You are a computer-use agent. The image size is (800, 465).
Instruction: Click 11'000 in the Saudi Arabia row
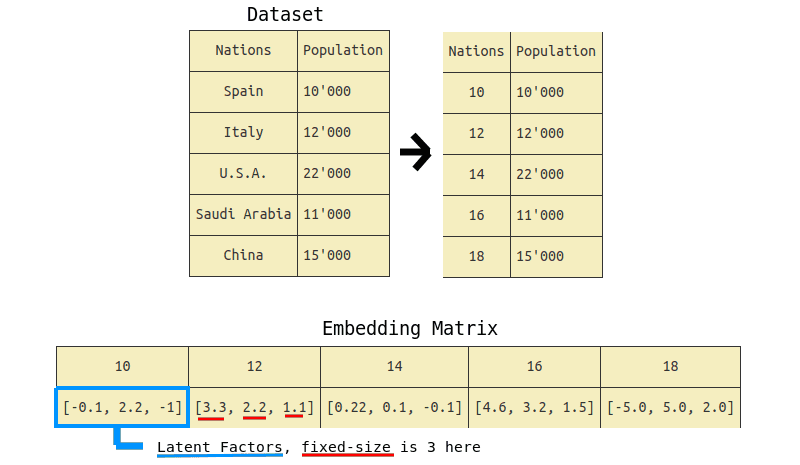343,214
